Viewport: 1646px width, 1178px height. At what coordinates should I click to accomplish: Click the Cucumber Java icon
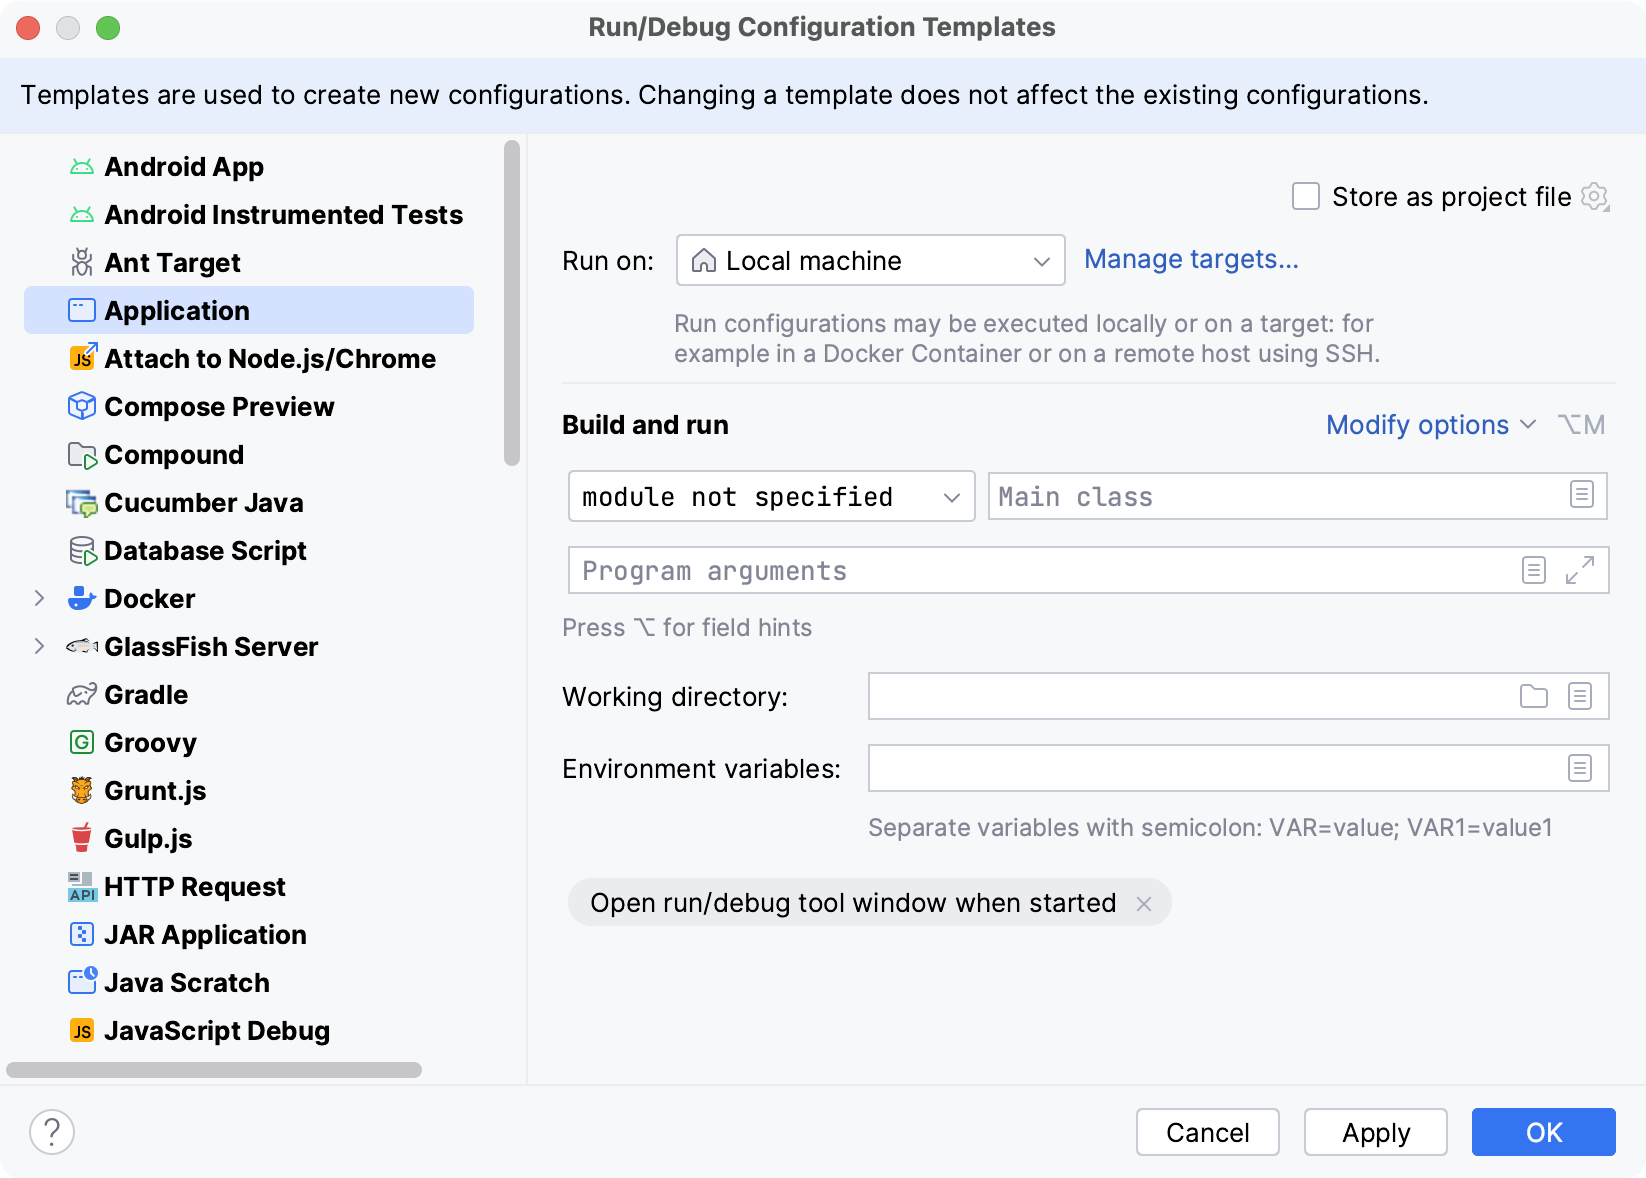click(x=82, y=503)
